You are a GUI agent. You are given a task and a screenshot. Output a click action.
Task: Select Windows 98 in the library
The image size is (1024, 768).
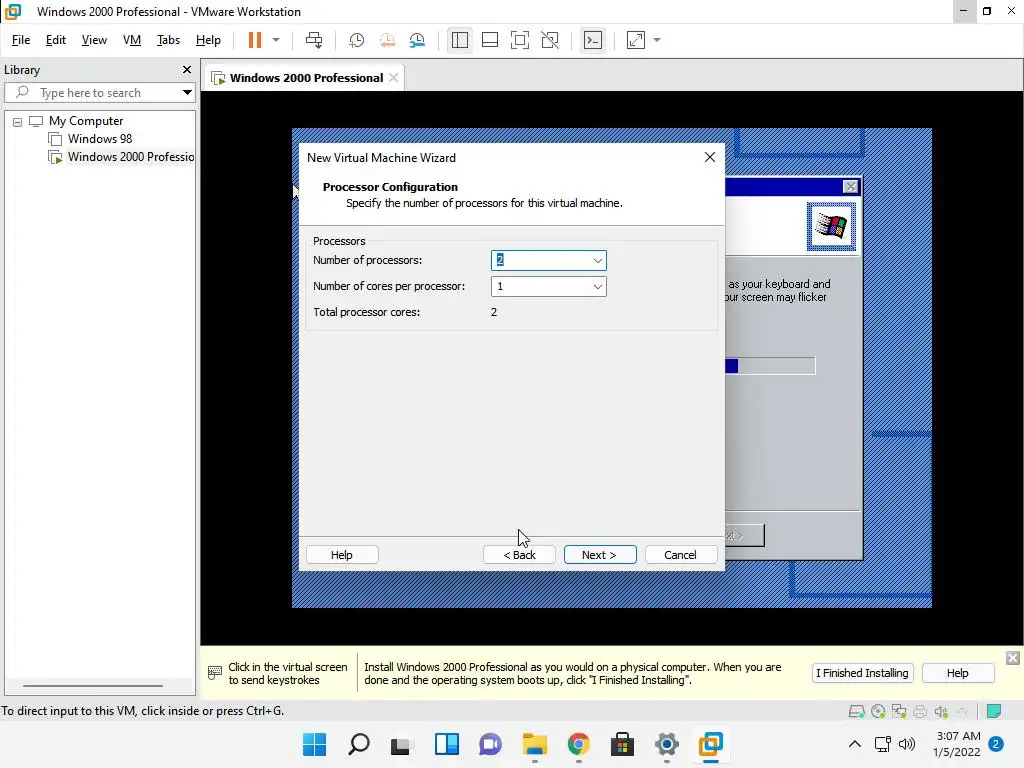pyautogui.click(x=100, y=138)
